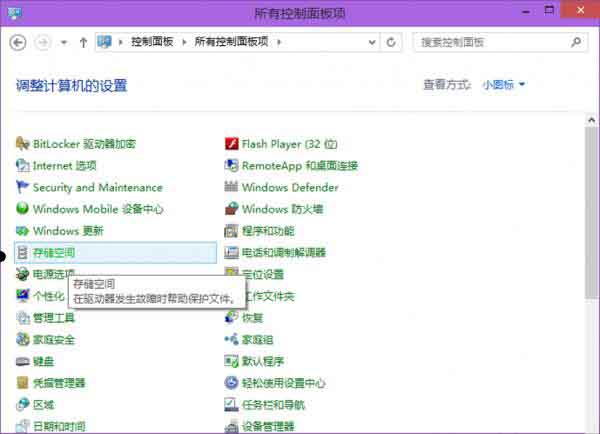Image resolution: width=600 pixels, height=434 pixels.
Task: Minimize the 所有控制面板项 window
Action: coord(526,11)
